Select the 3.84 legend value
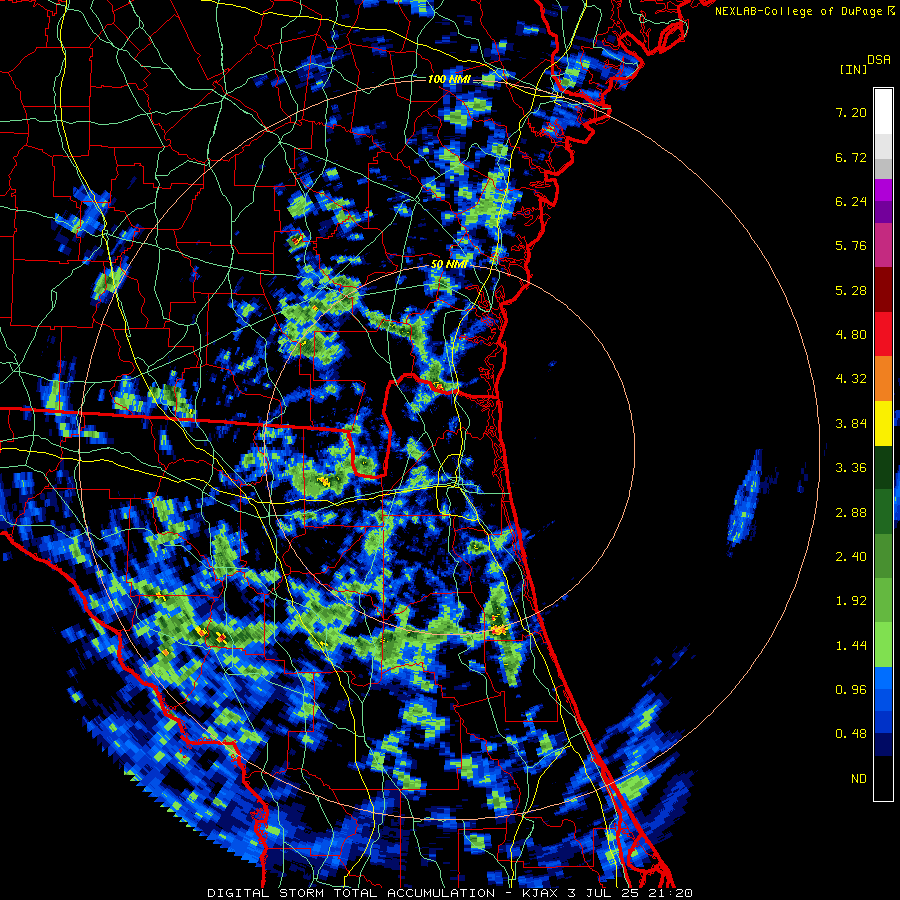The width and height of the screenshot is (900, 900). [x=851, y=424]
